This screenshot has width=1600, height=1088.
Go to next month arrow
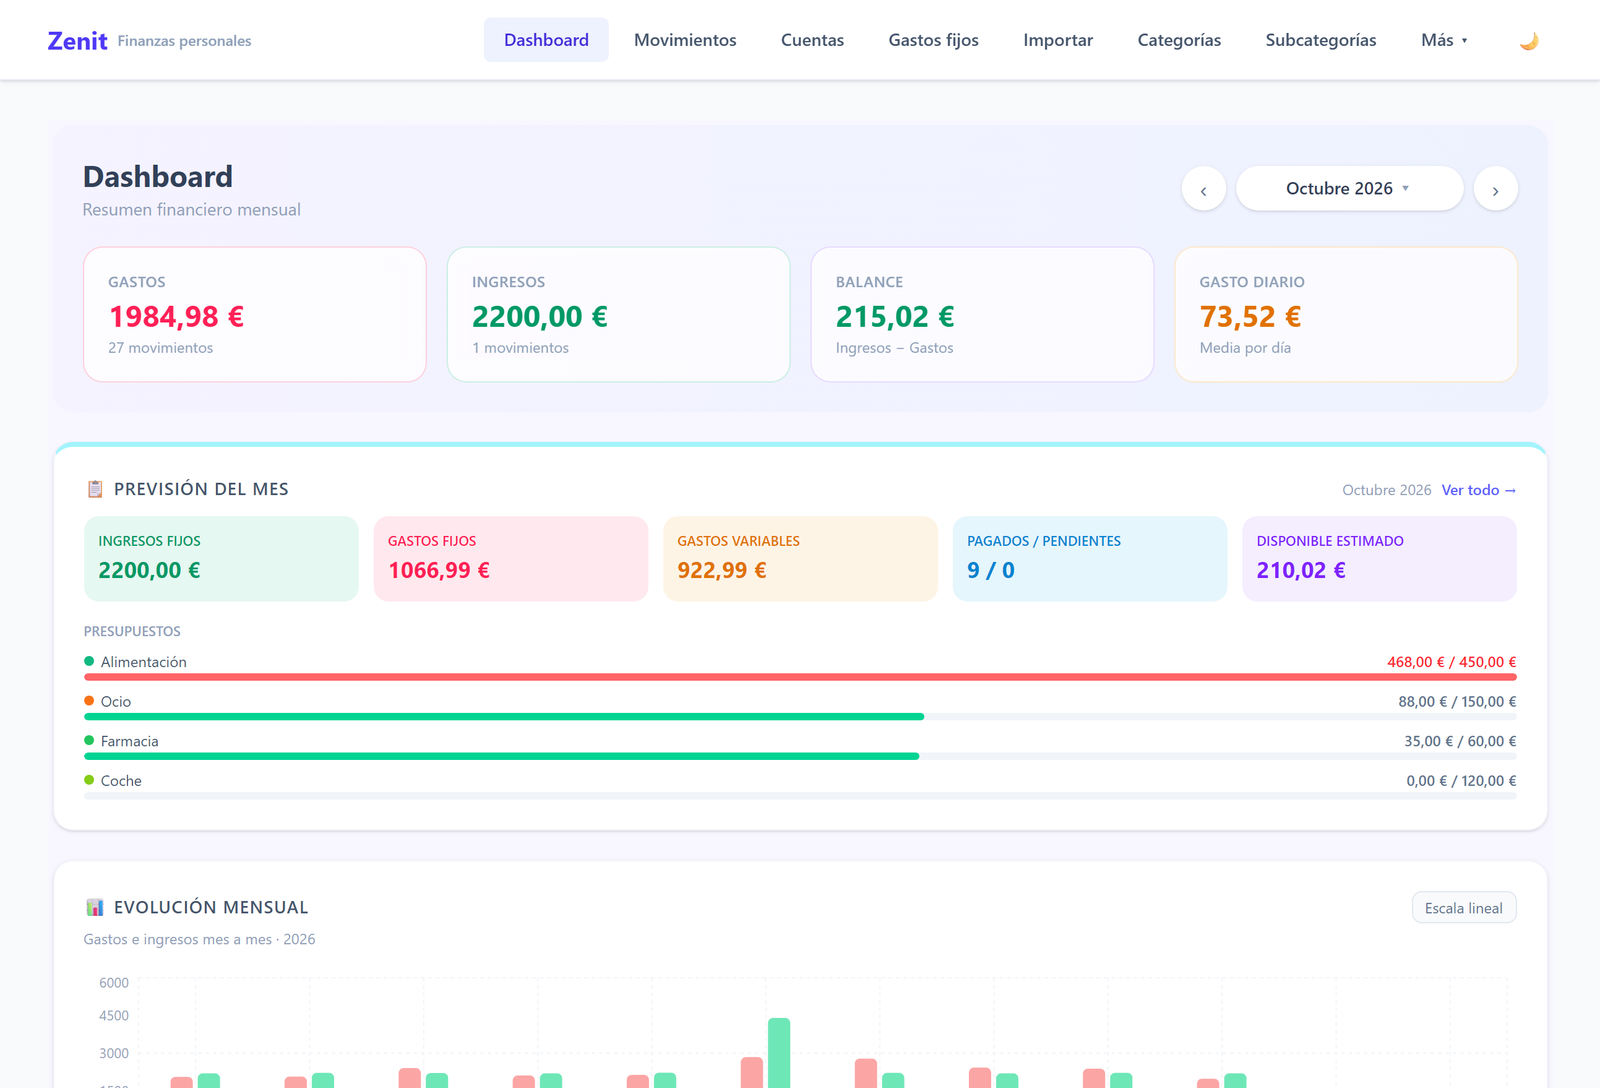tap(1495, 189)
